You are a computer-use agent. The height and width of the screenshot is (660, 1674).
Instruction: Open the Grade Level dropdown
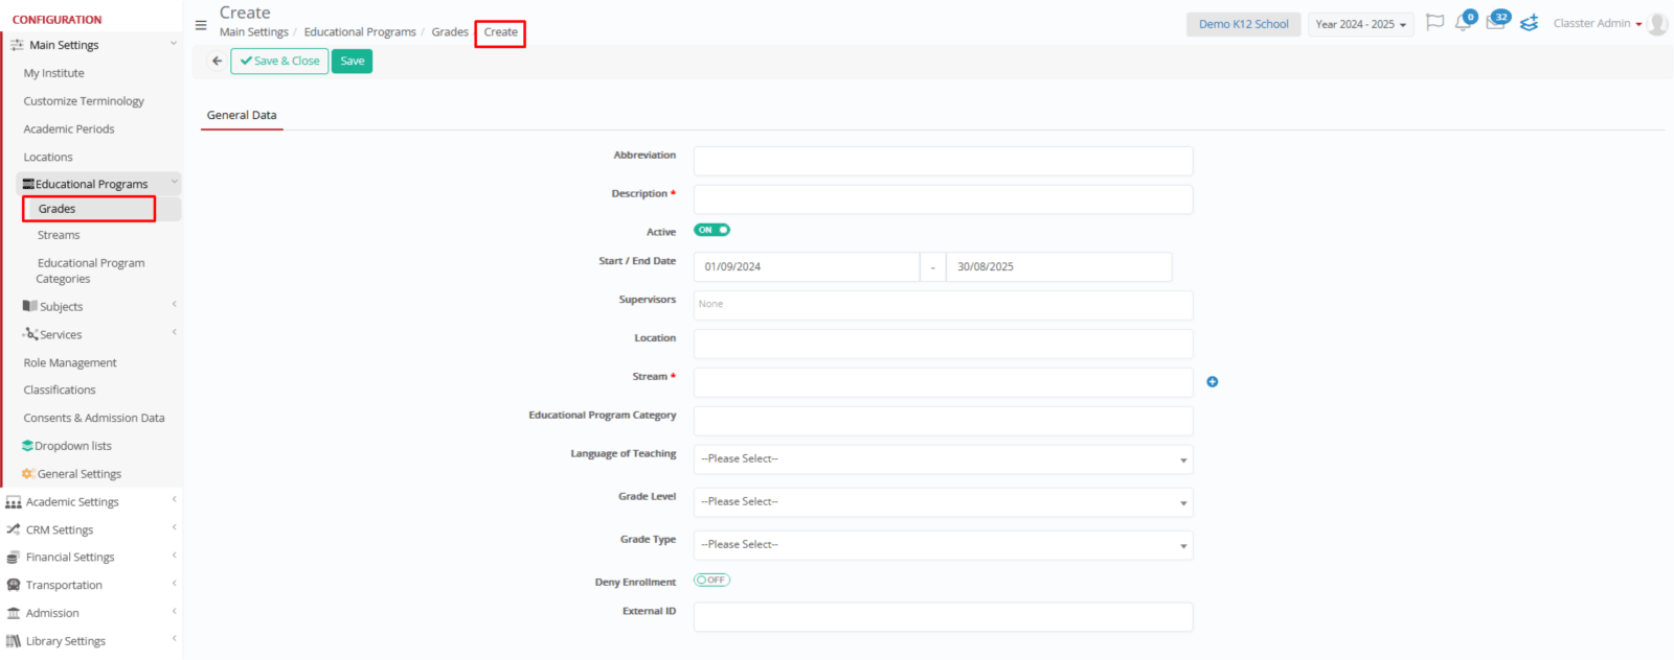(943, 502)
